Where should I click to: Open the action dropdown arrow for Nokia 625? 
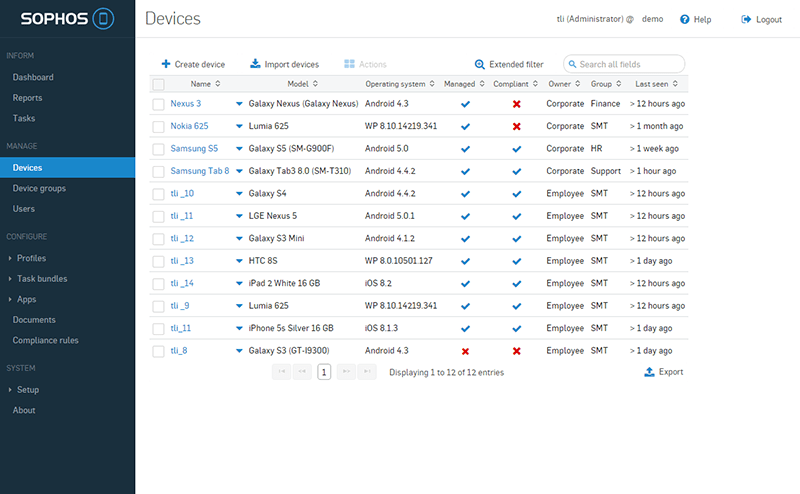coord(239,126)
